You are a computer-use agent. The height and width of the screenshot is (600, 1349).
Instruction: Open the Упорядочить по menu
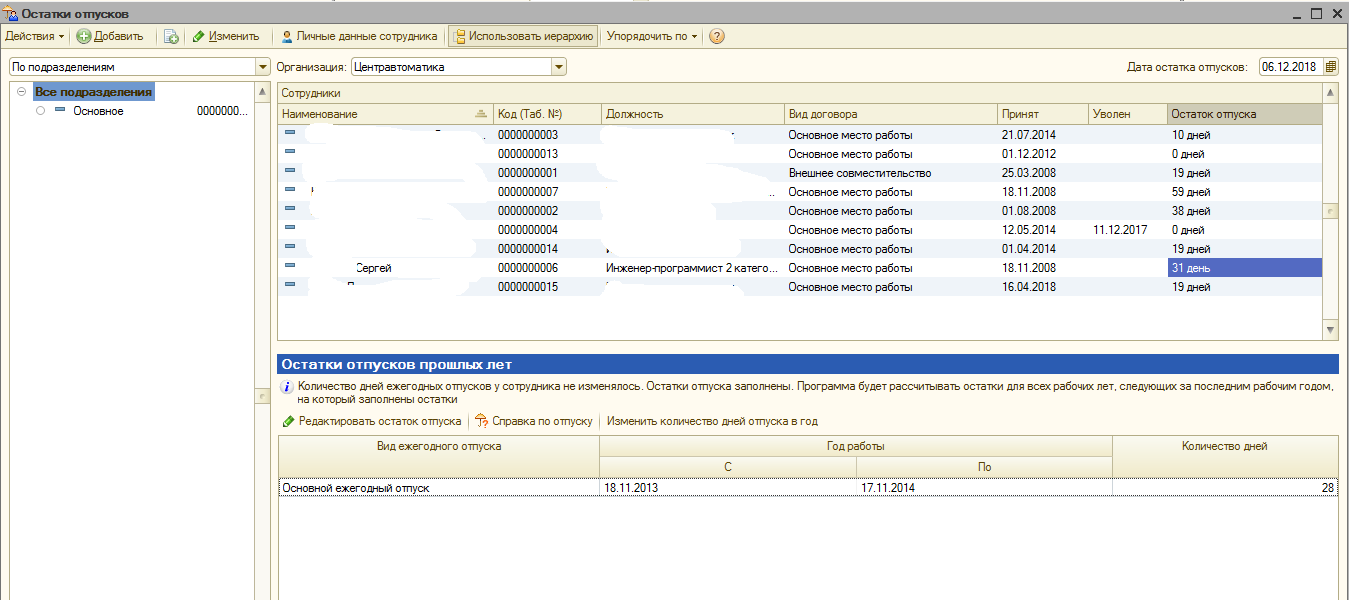click(x=652, y=36)
